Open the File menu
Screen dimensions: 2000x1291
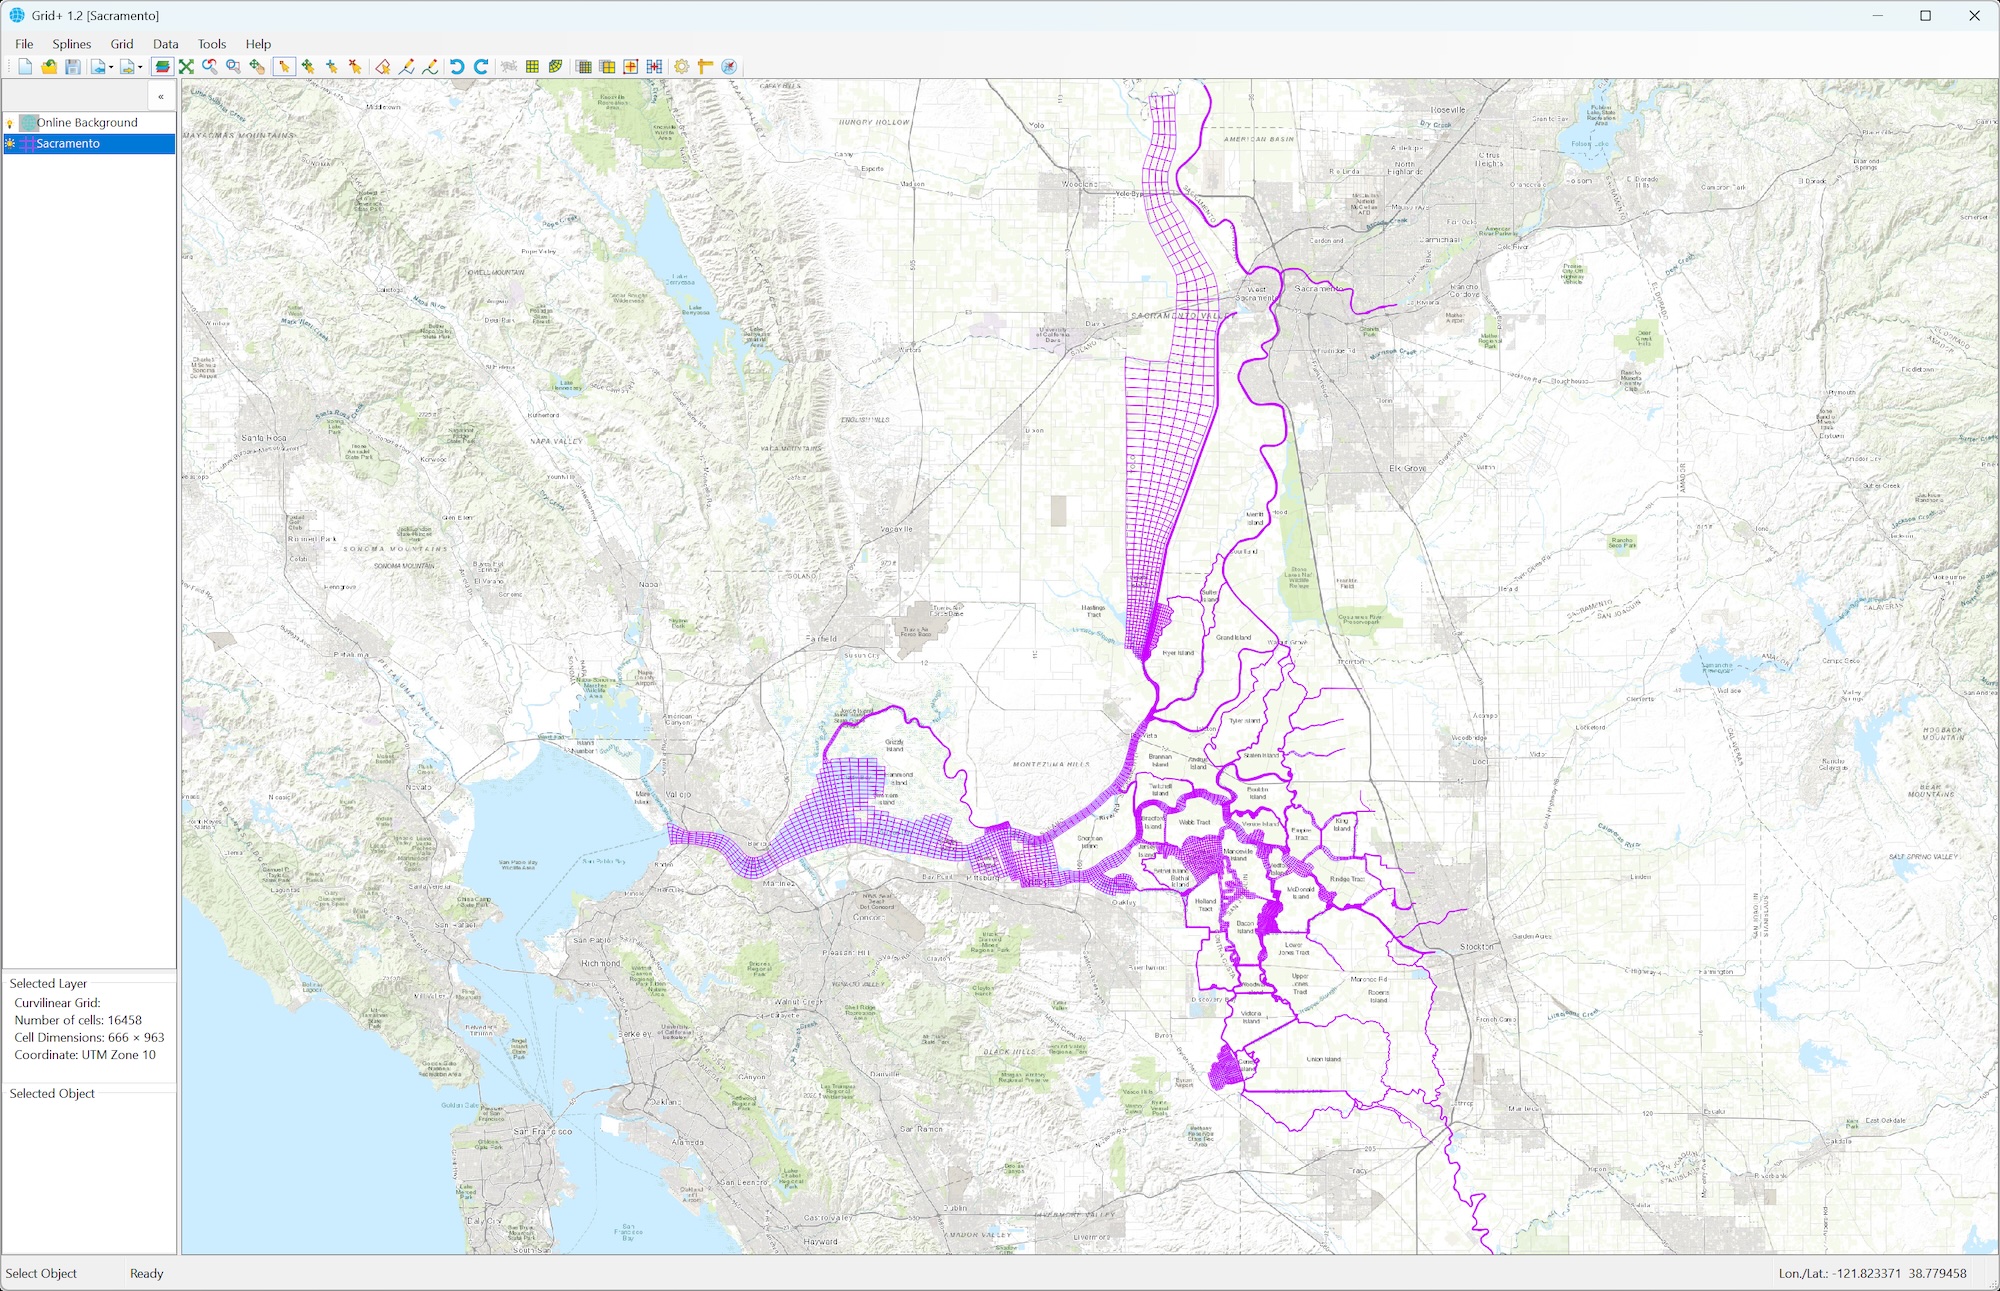(x=24, y=44)
